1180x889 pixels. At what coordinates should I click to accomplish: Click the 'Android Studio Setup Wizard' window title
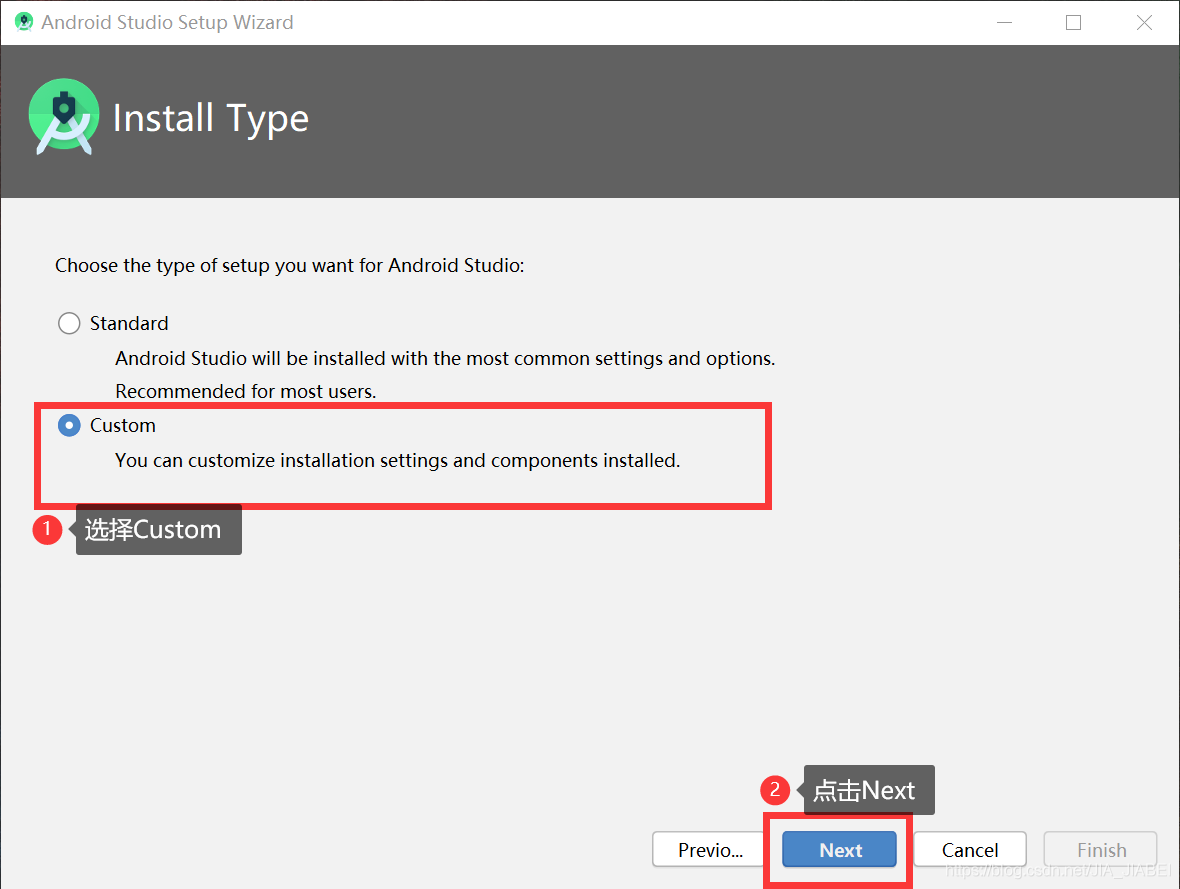click(x=167, y=23)
